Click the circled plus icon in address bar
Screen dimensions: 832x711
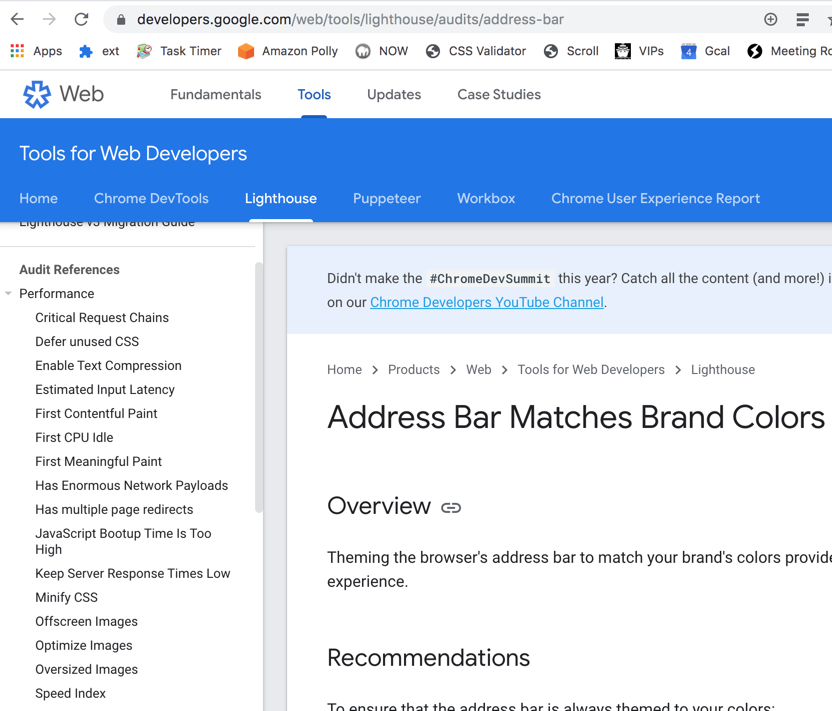[770, 20]
